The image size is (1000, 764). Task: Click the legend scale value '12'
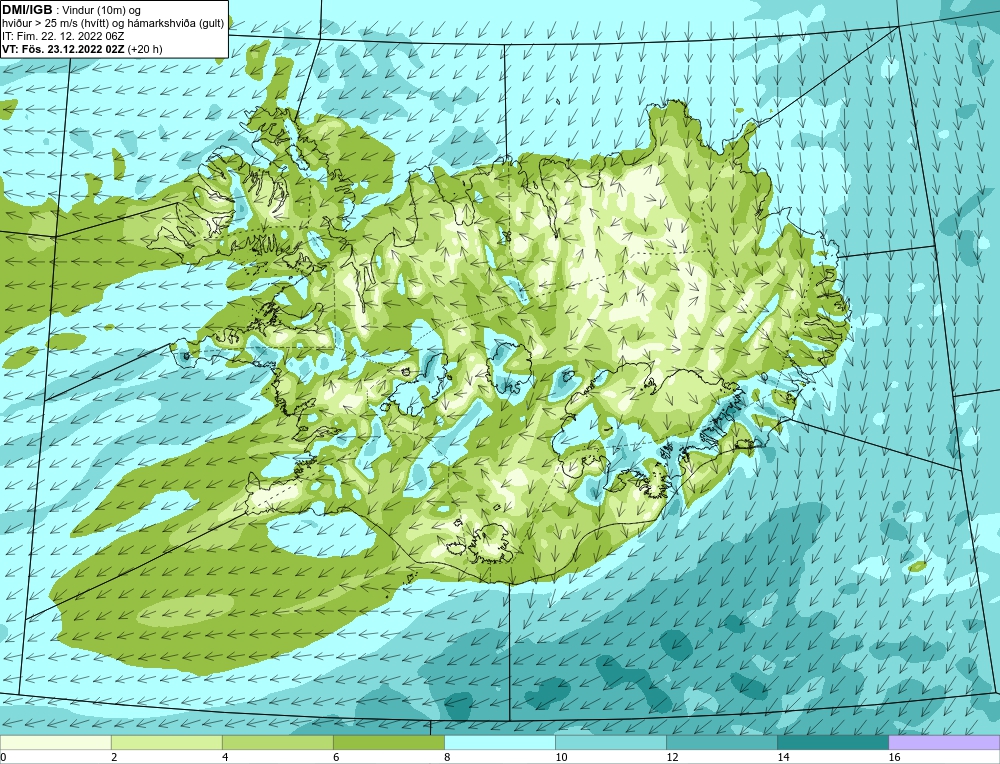tap(672, 757)
